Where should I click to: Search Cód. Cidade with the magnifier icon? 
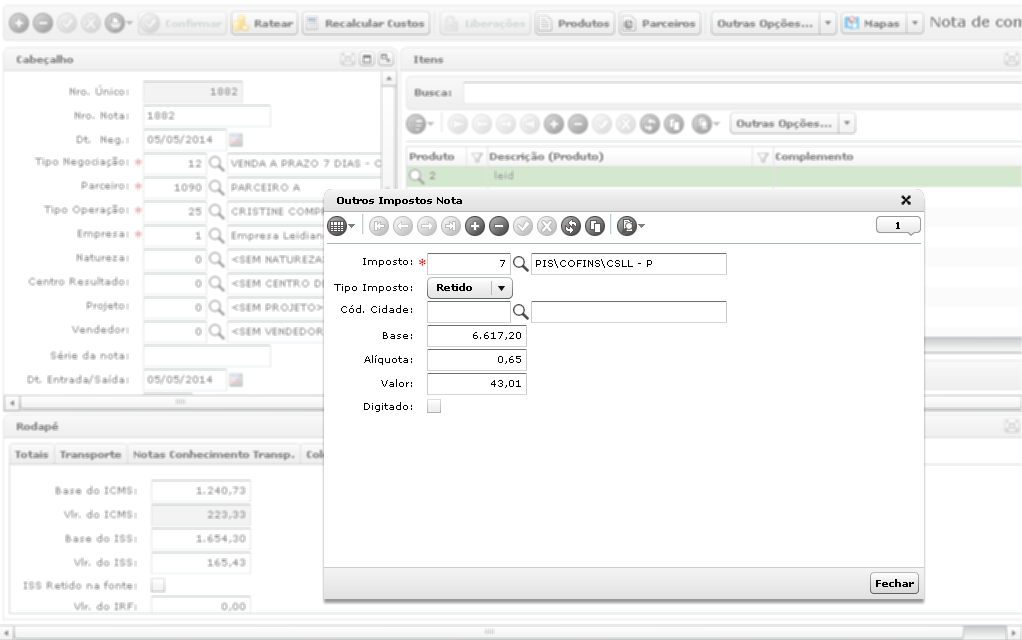(x=520, y=312)
